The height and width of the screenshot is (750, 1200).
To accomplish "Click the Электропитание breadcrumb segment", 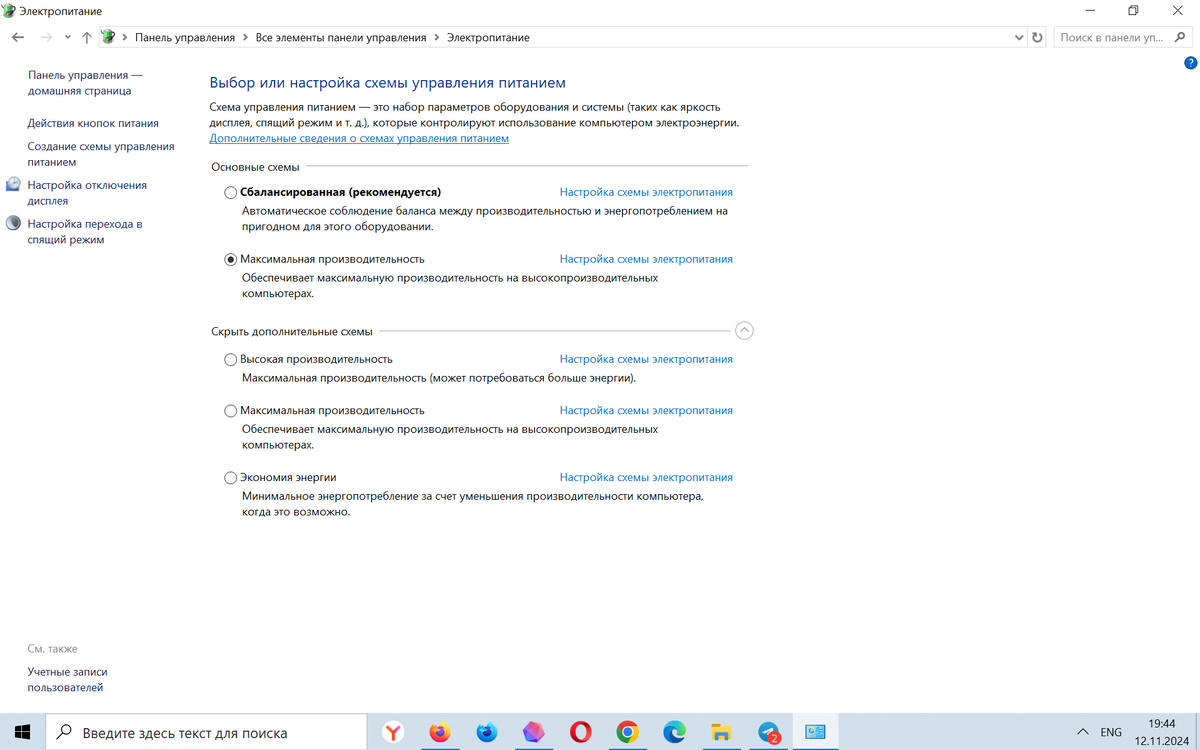I will click(488, 37).
